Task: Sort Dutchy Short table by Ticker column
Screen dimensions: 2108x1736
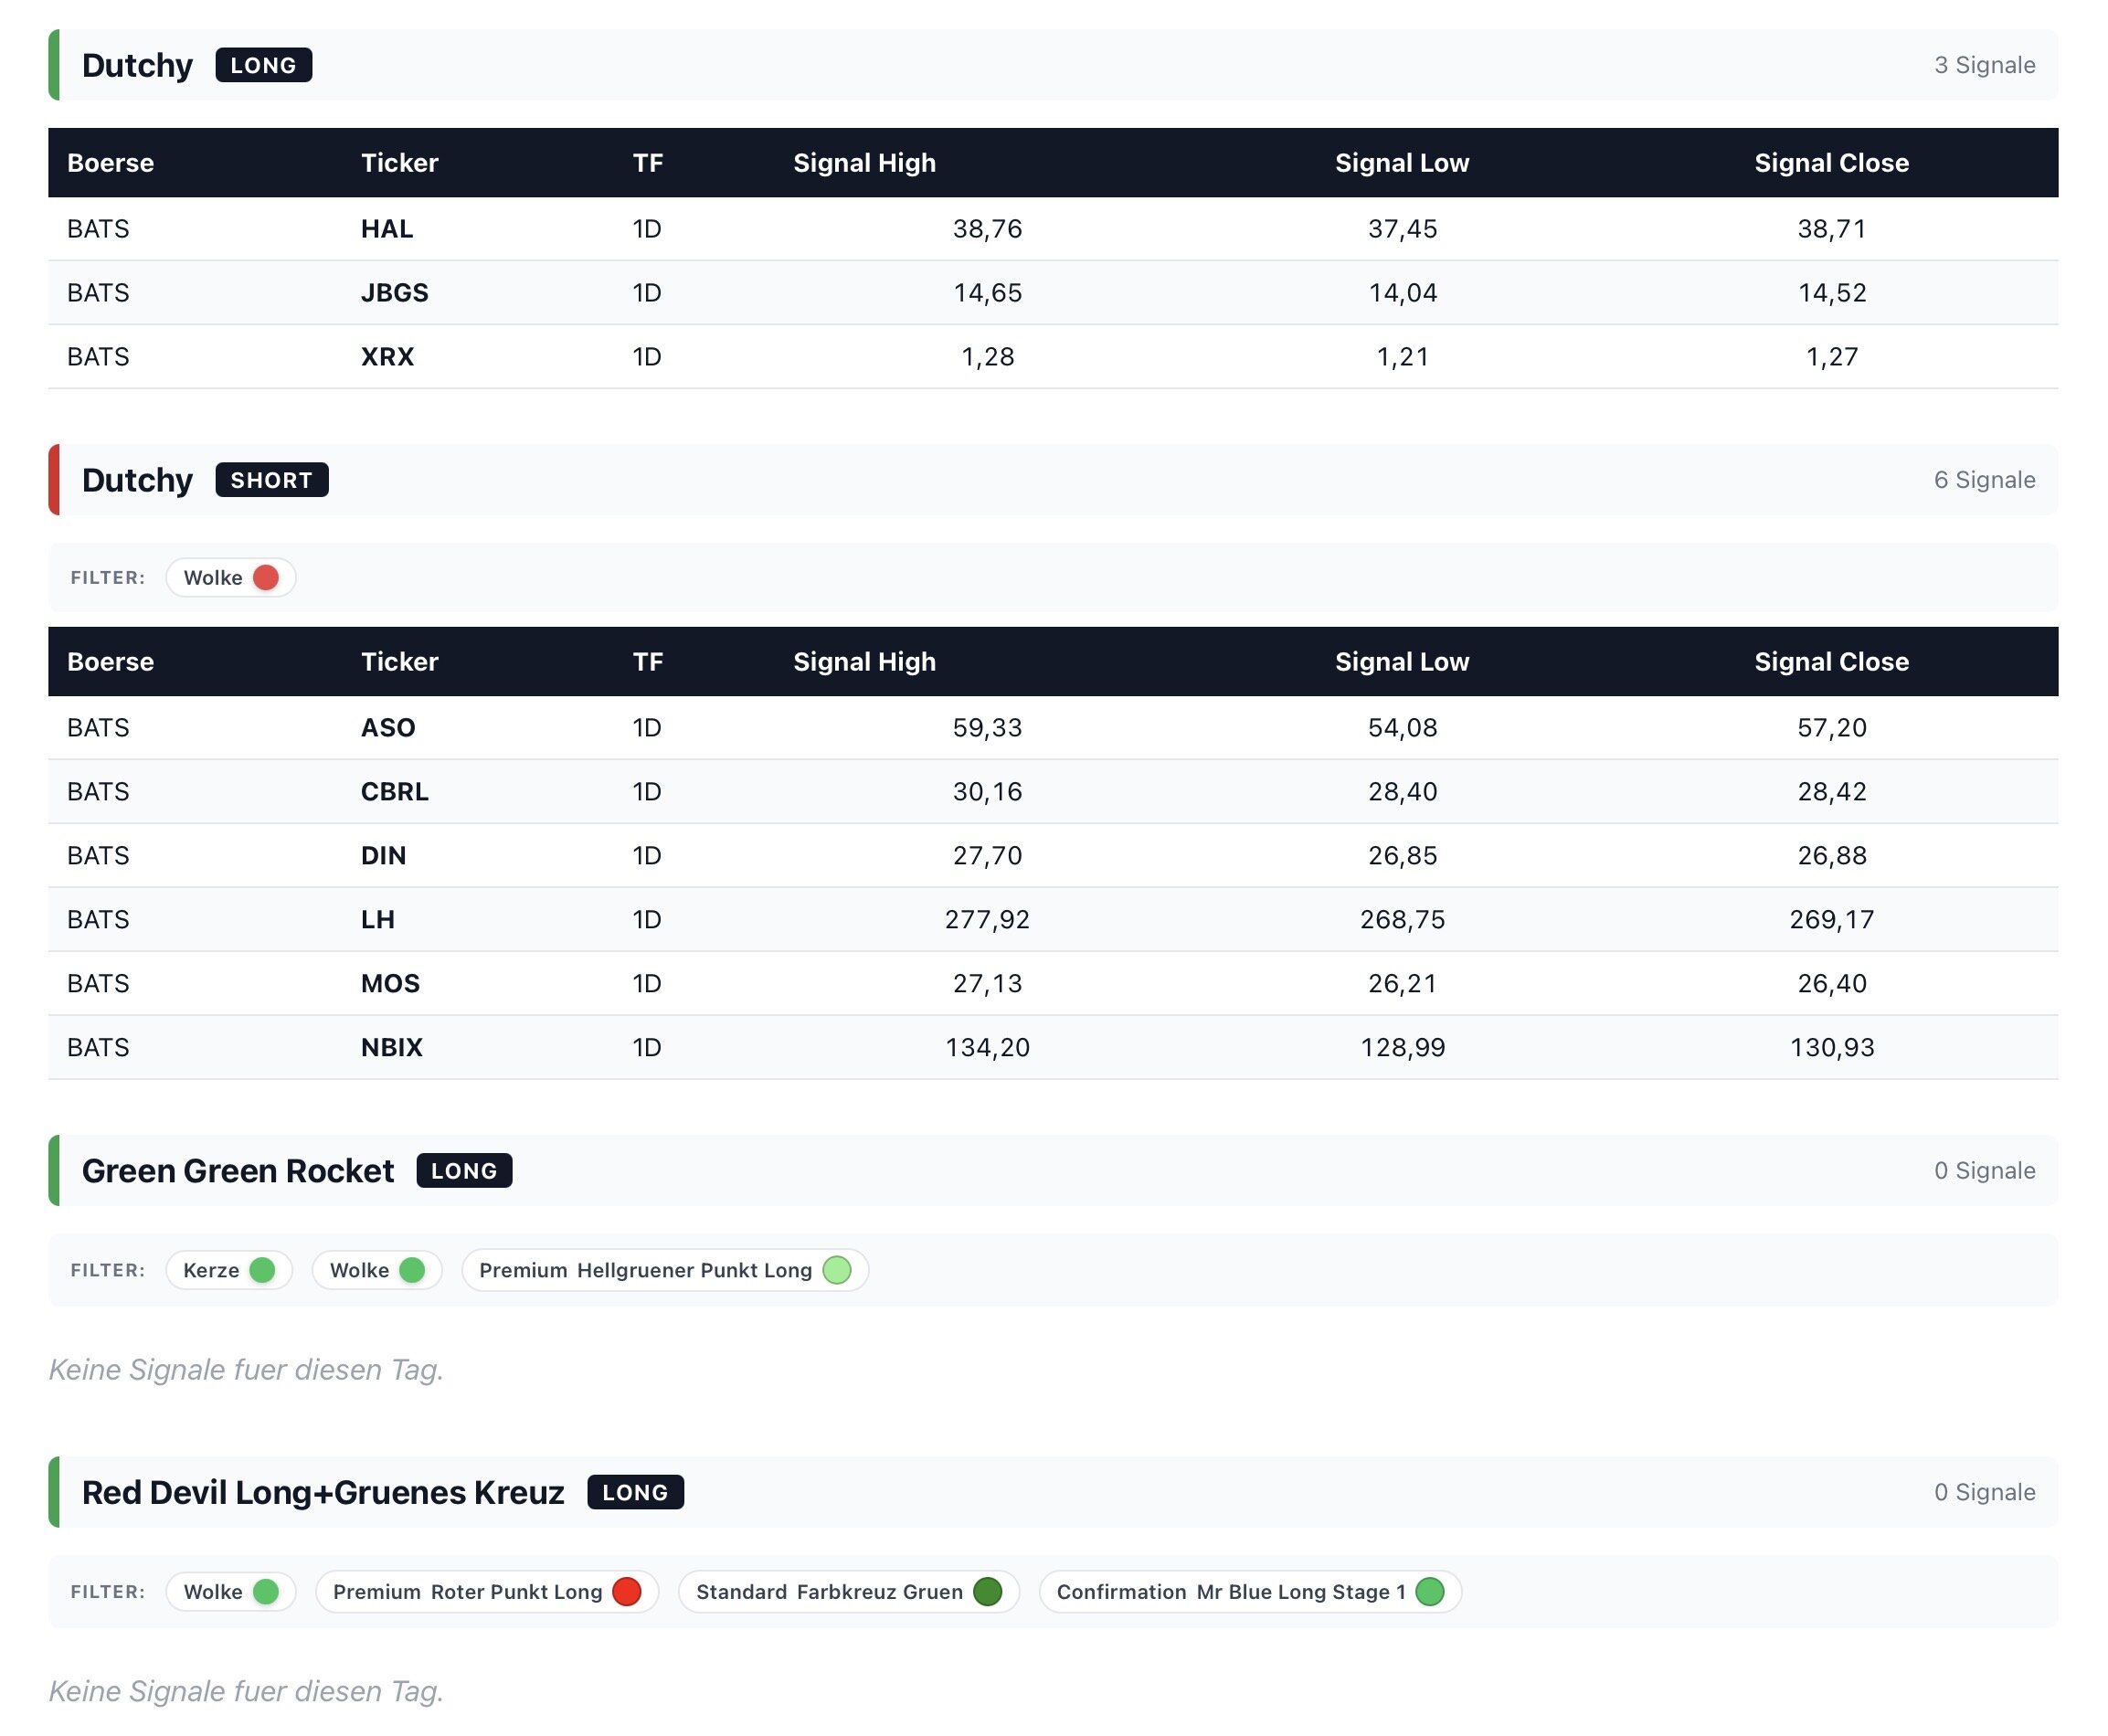Action: (x=399, y=662)
